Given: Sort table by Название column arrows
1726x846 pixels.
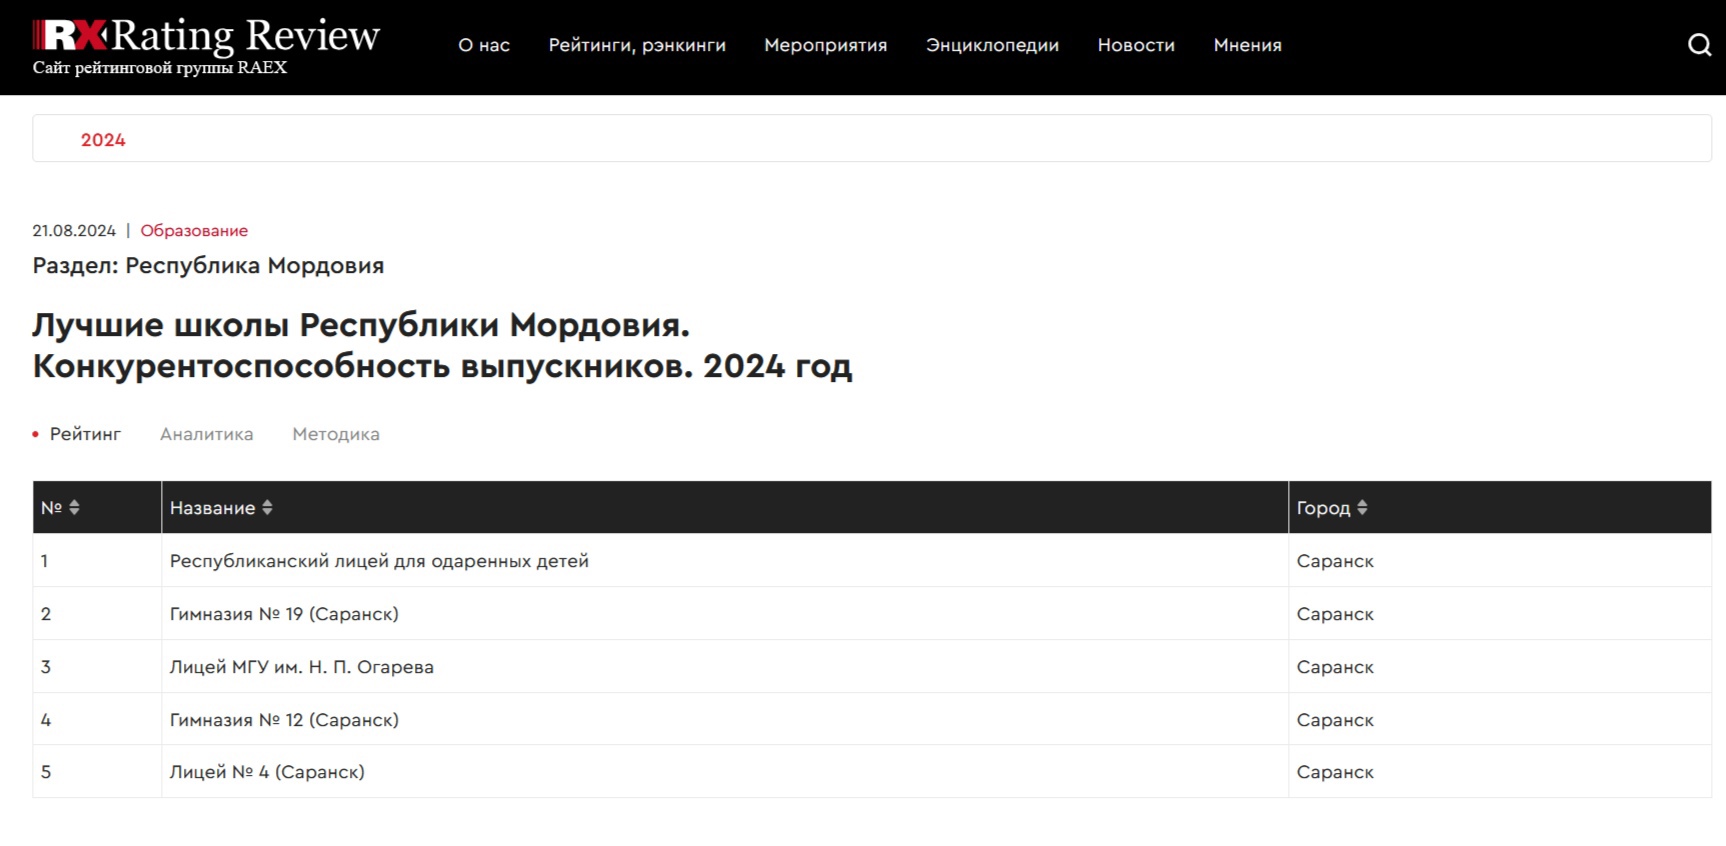Looking at the screenshot, I should [x=267, y=508].
